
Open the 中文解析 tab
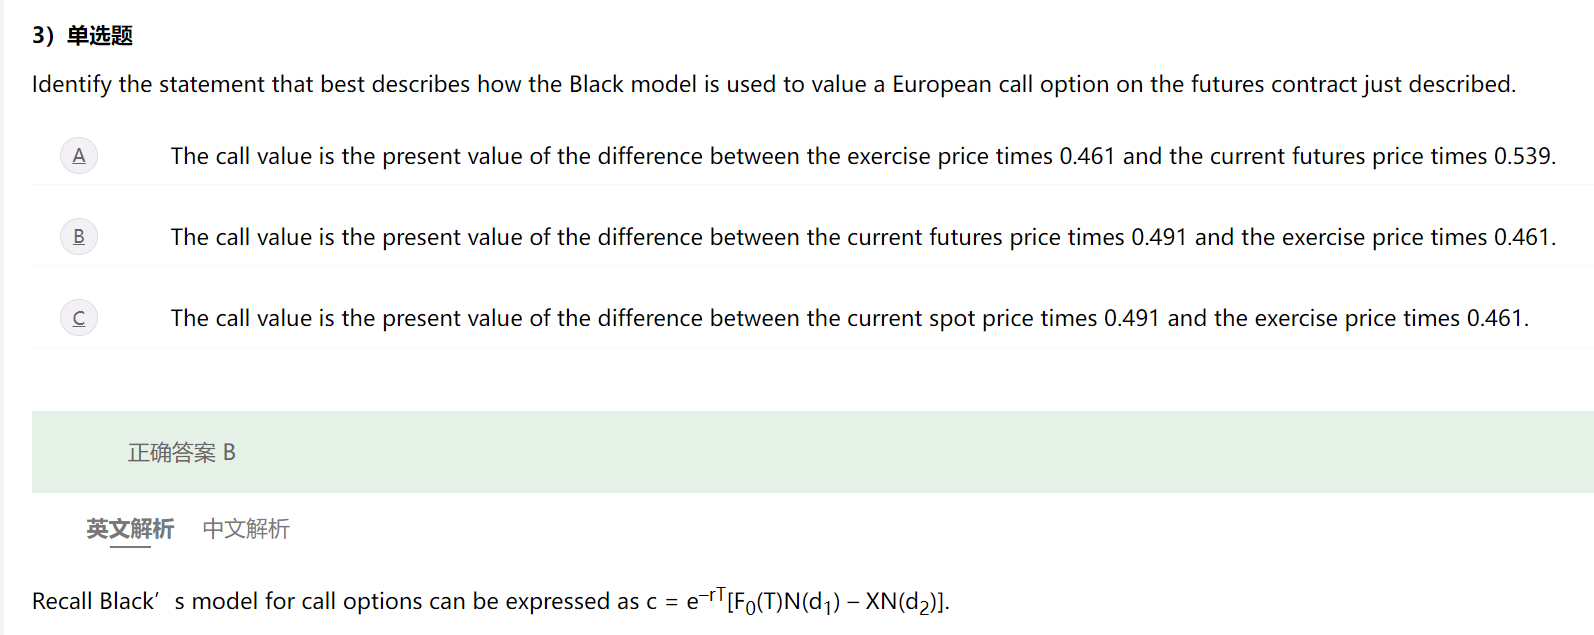tap(246, 528)
